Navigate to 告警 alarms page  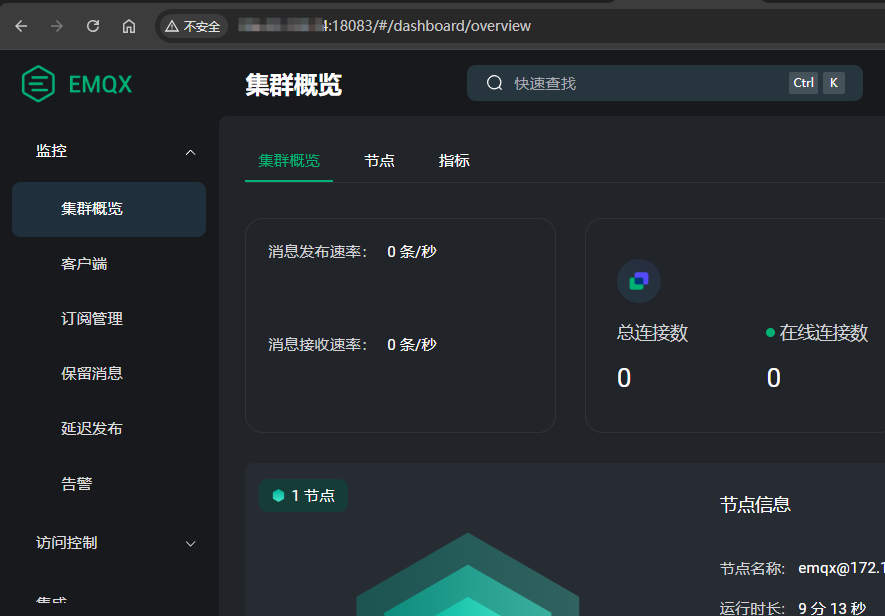(x=77, y=483)
